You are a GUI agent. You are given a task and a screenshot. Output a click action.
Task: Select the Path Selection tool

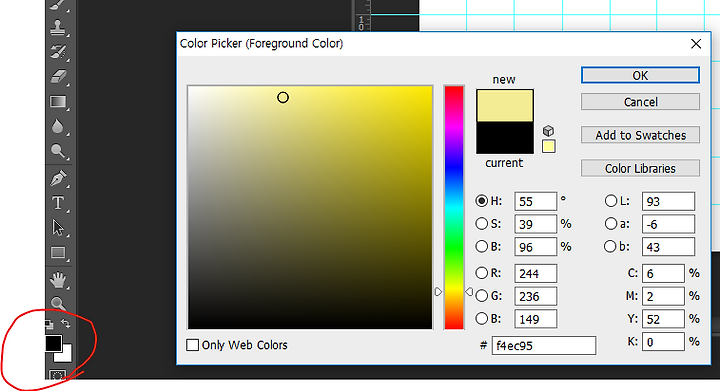(x=58, y=227)
